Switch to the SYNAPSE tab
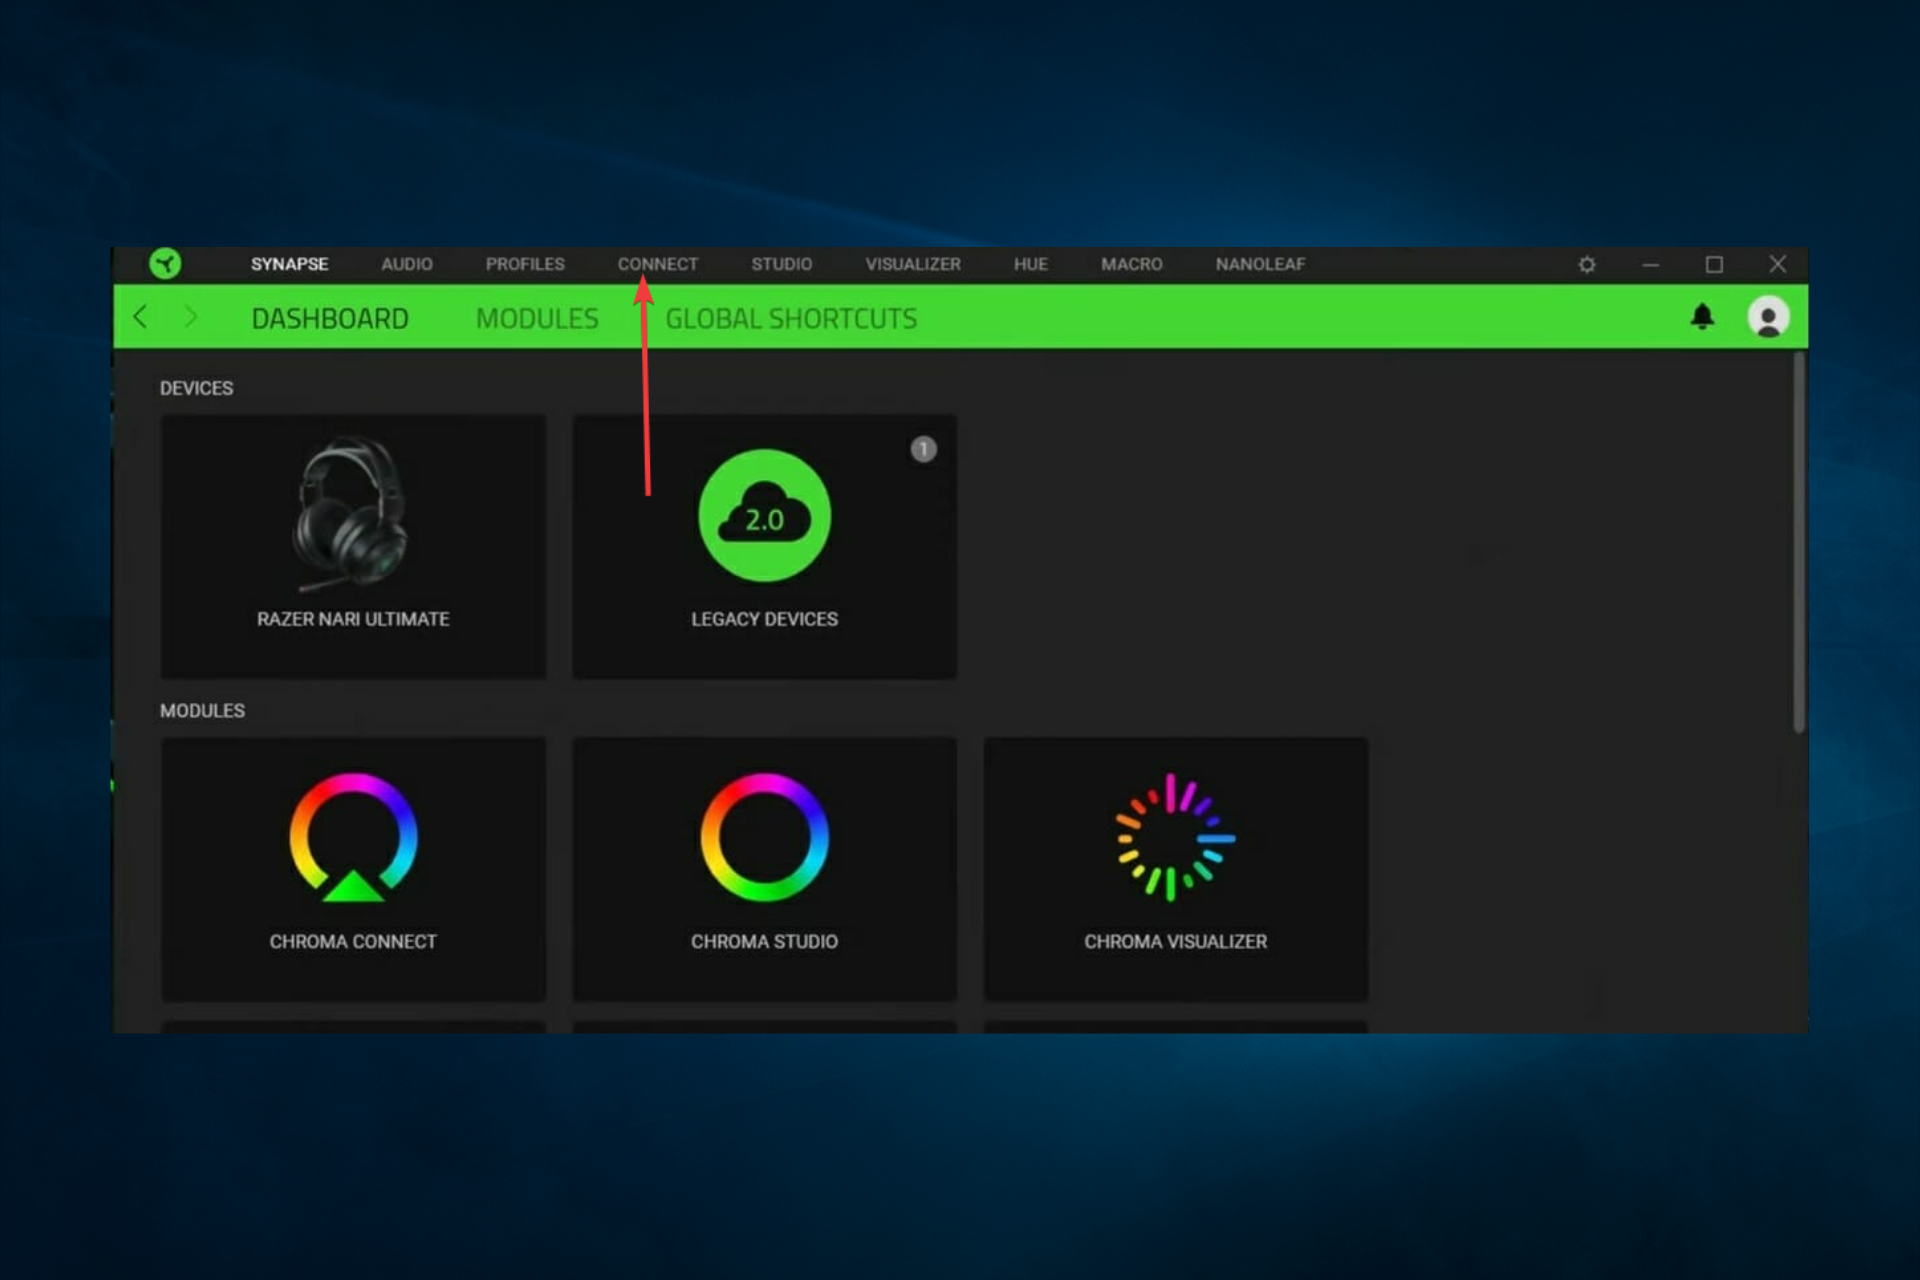The width and height of the screenshot is (1920, 1280). (289, 264)
